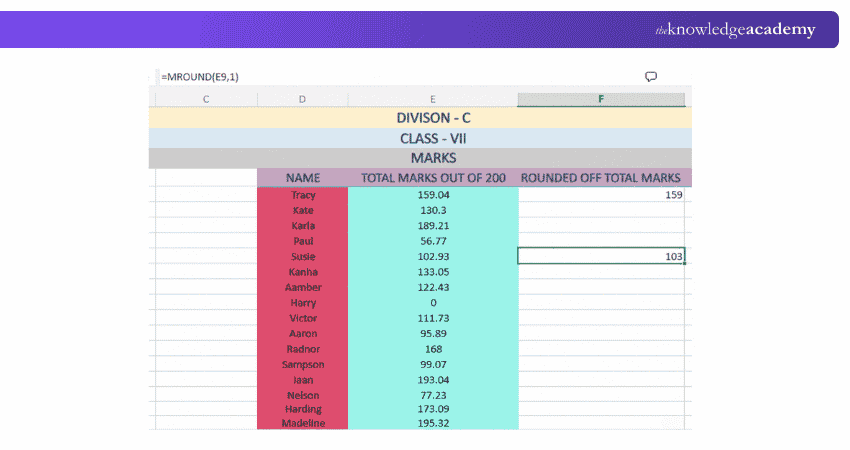
Task: Click the DIVISON - C title cell
Action: (420, 118)
